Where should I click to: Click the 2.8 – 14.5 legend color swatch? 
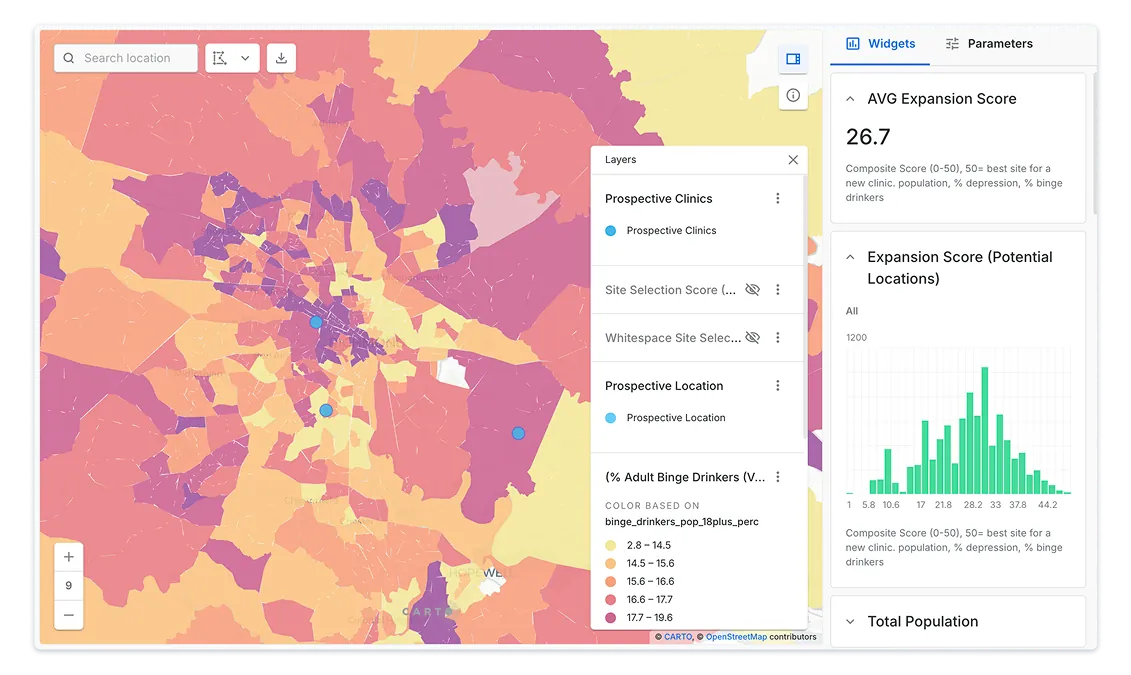(x=611, y=546)
